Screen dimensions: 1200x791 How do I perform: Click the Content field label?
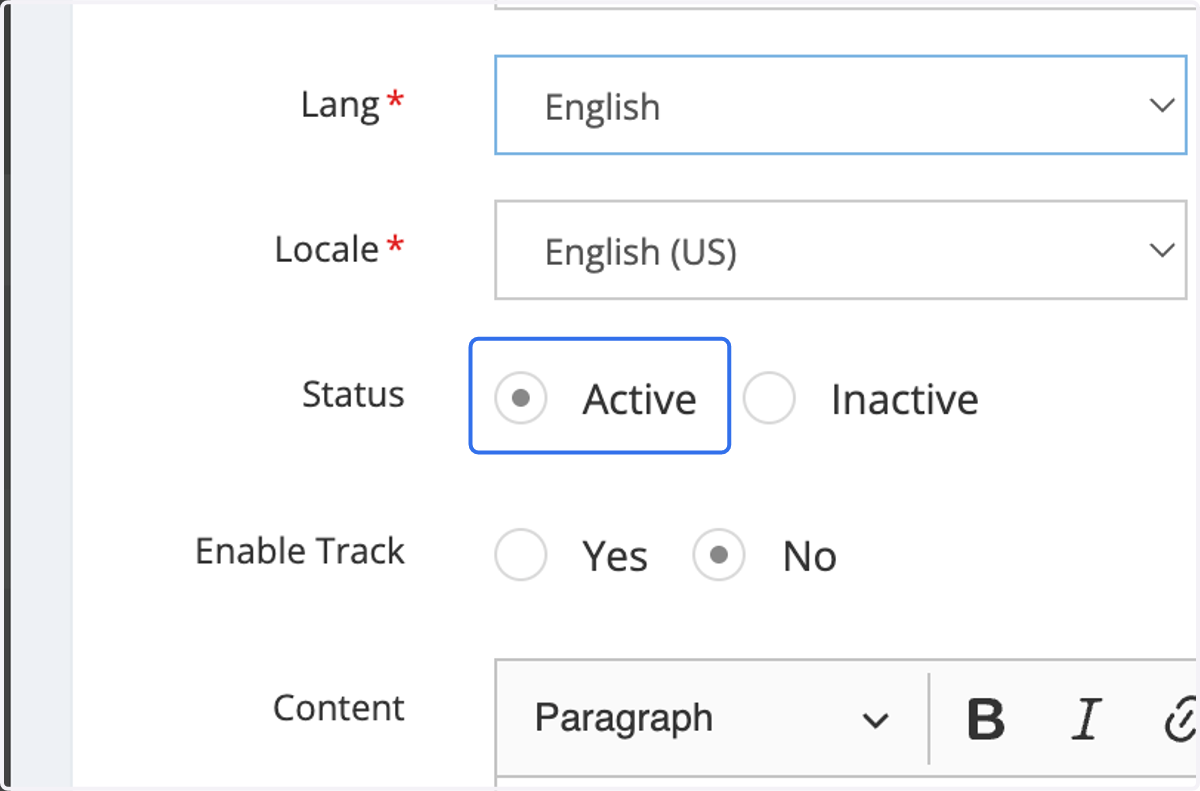click(339, 708)
